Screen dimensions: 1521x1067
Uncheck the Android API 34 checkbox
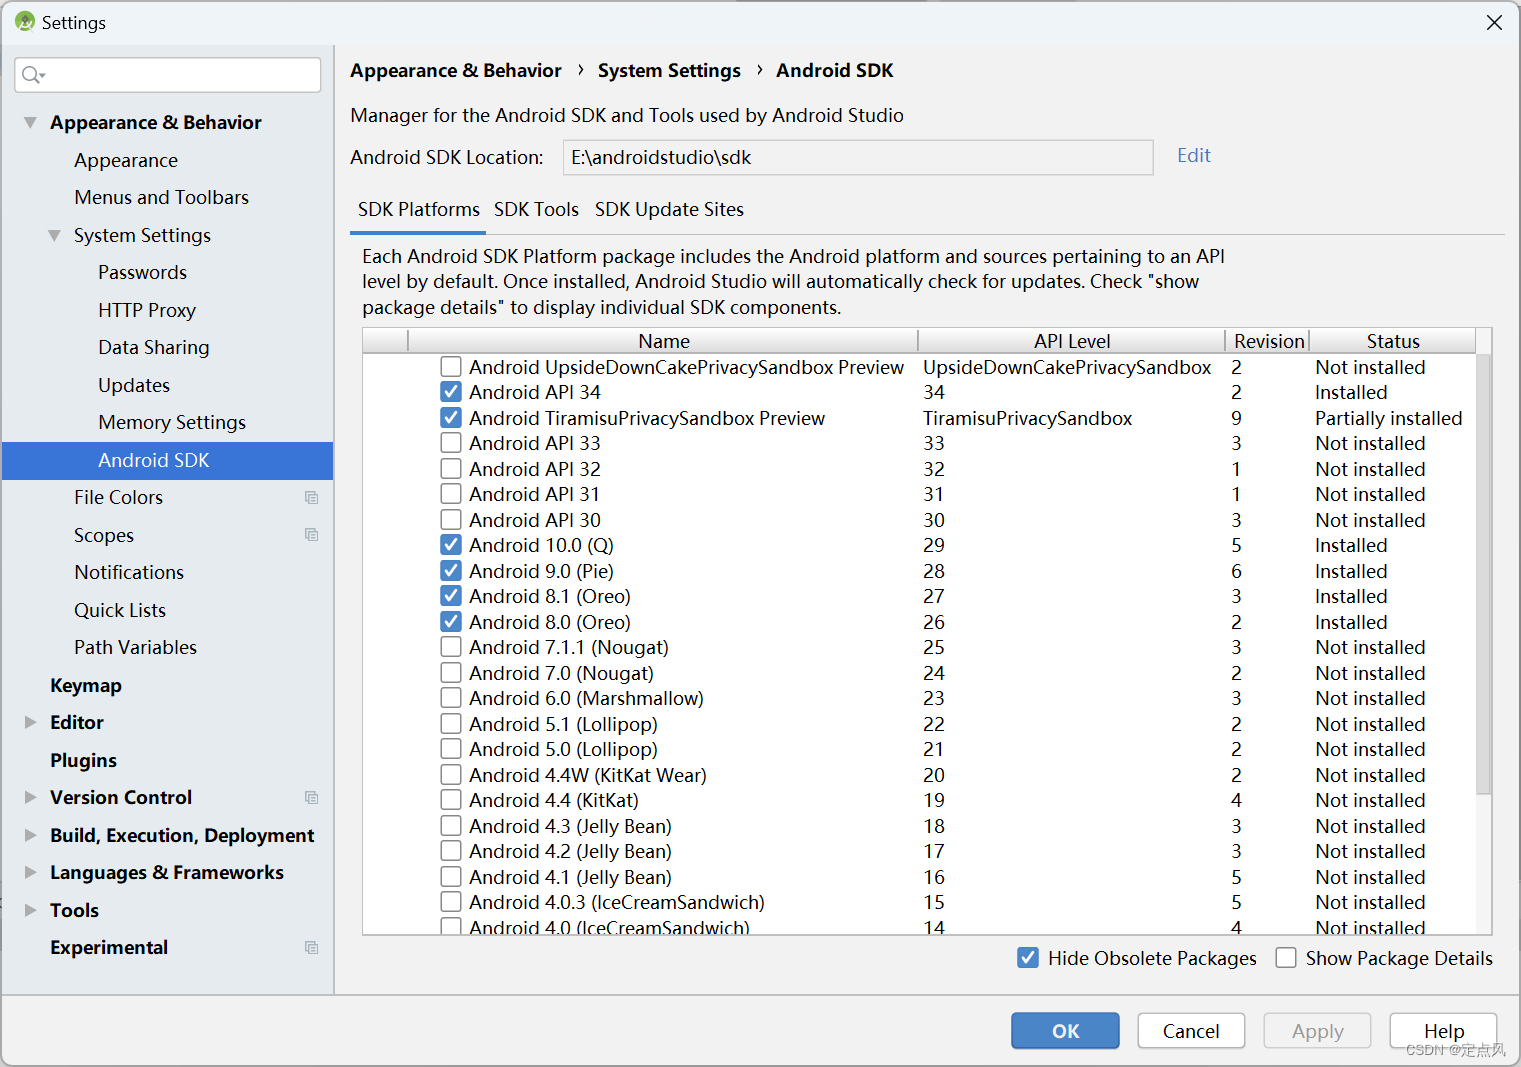click(x=451, y=392)
